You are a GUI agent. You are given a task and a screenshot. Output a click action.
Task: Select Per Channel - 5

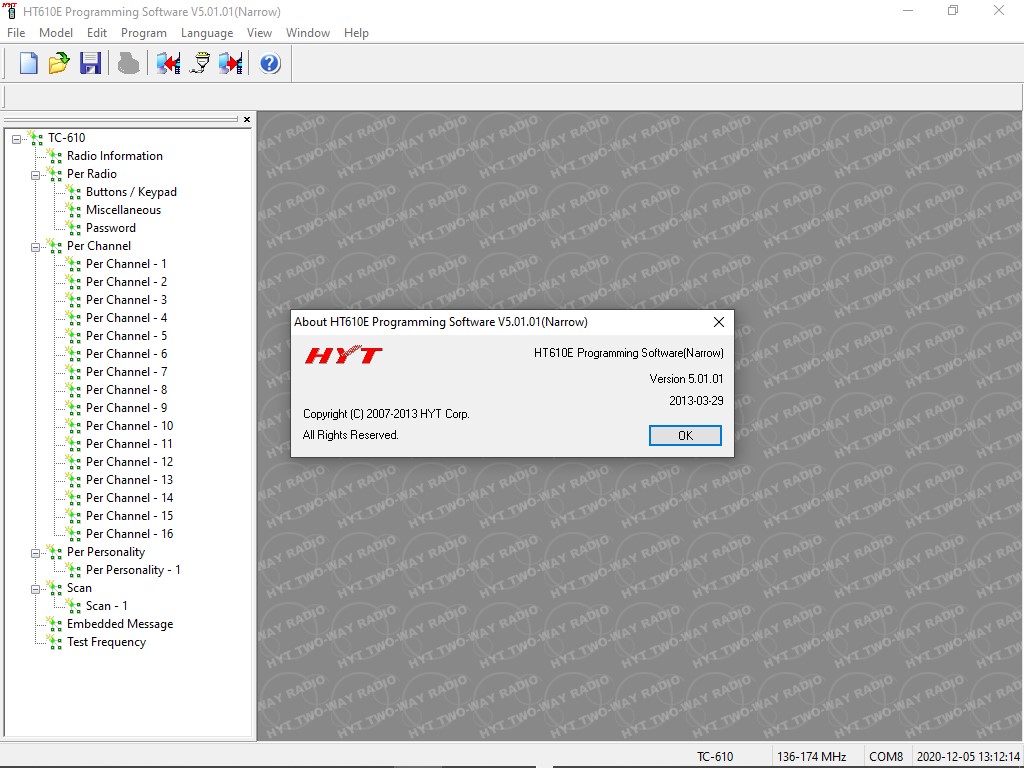pos(127,336)
